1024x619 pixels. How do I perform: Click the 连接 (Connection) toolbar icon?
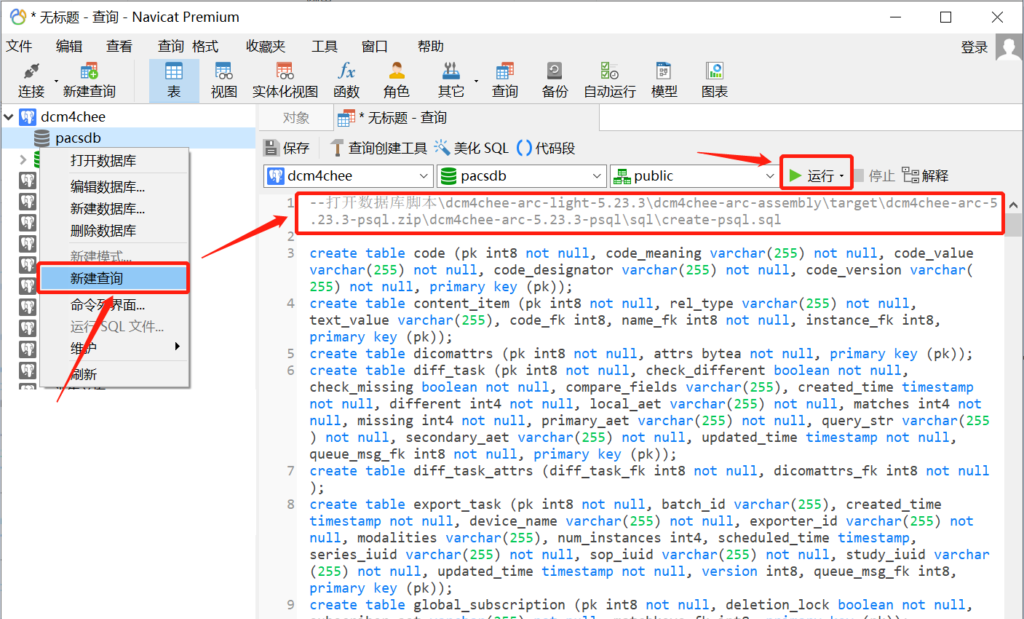[x=31, y=79]
